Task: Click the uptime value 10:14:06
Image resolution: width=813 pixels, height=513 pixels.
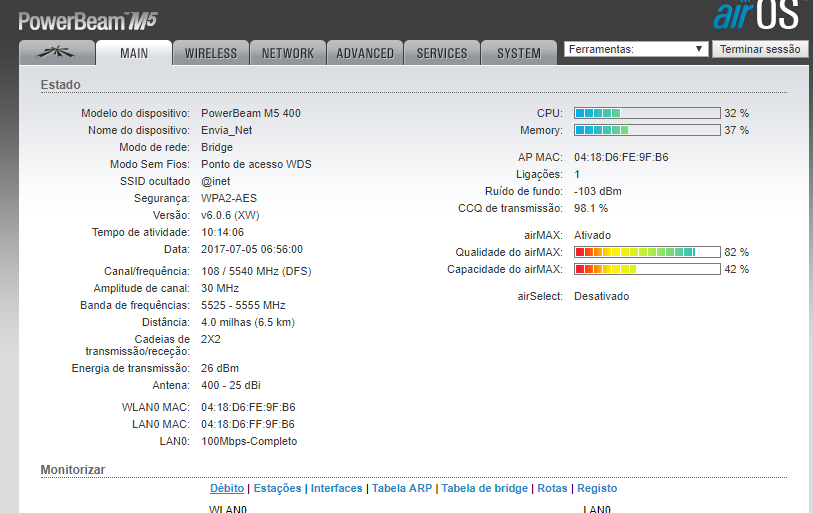Action: click(222, 232)
